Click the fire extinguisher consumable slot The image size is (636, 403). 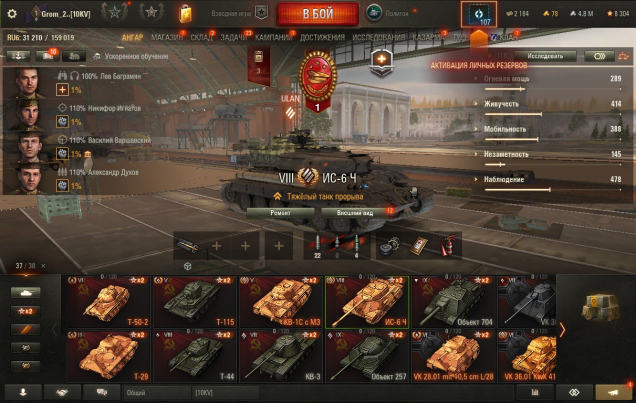448,246
